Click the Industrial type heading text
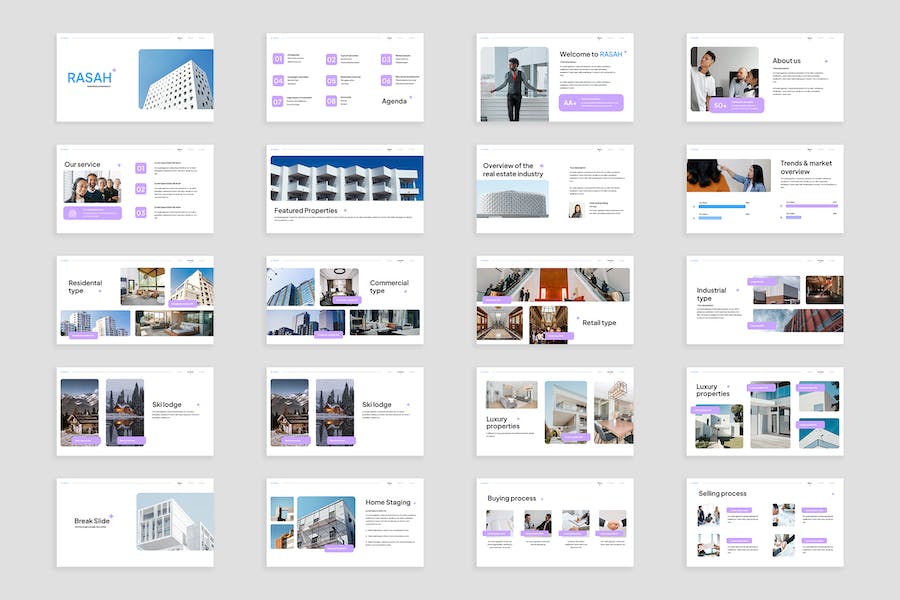900x600 pixels. click(x=711, y=294)
